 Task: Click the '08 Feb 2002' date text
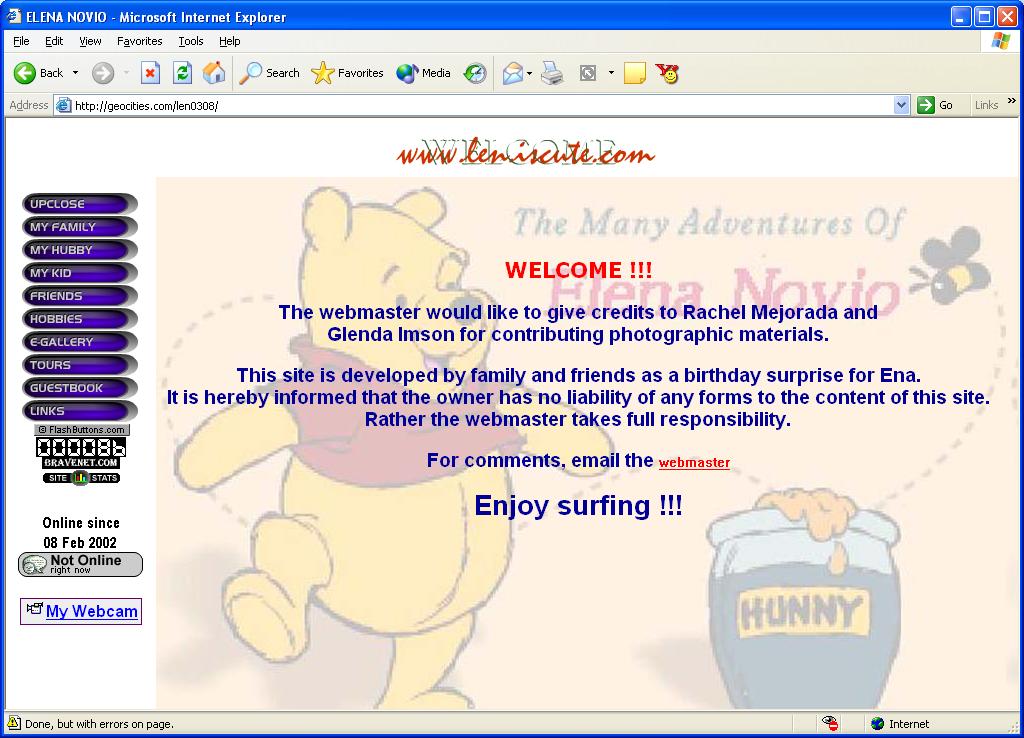[x=80, y=543]
